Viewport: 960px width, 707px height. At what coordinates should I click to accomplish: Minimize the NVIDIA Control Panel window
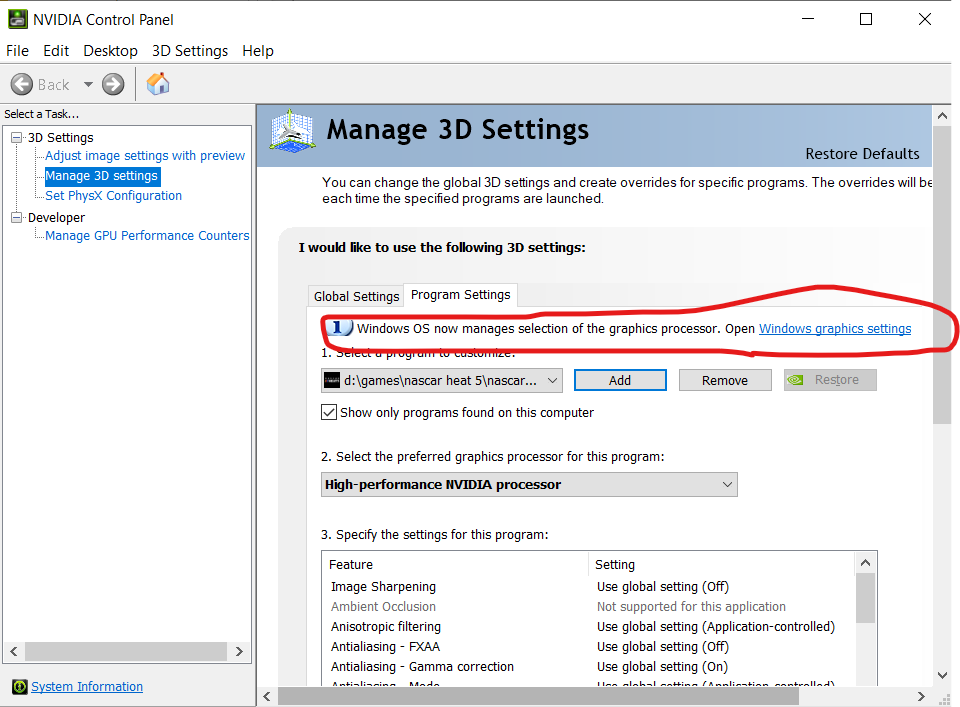[x=808, y=19]
